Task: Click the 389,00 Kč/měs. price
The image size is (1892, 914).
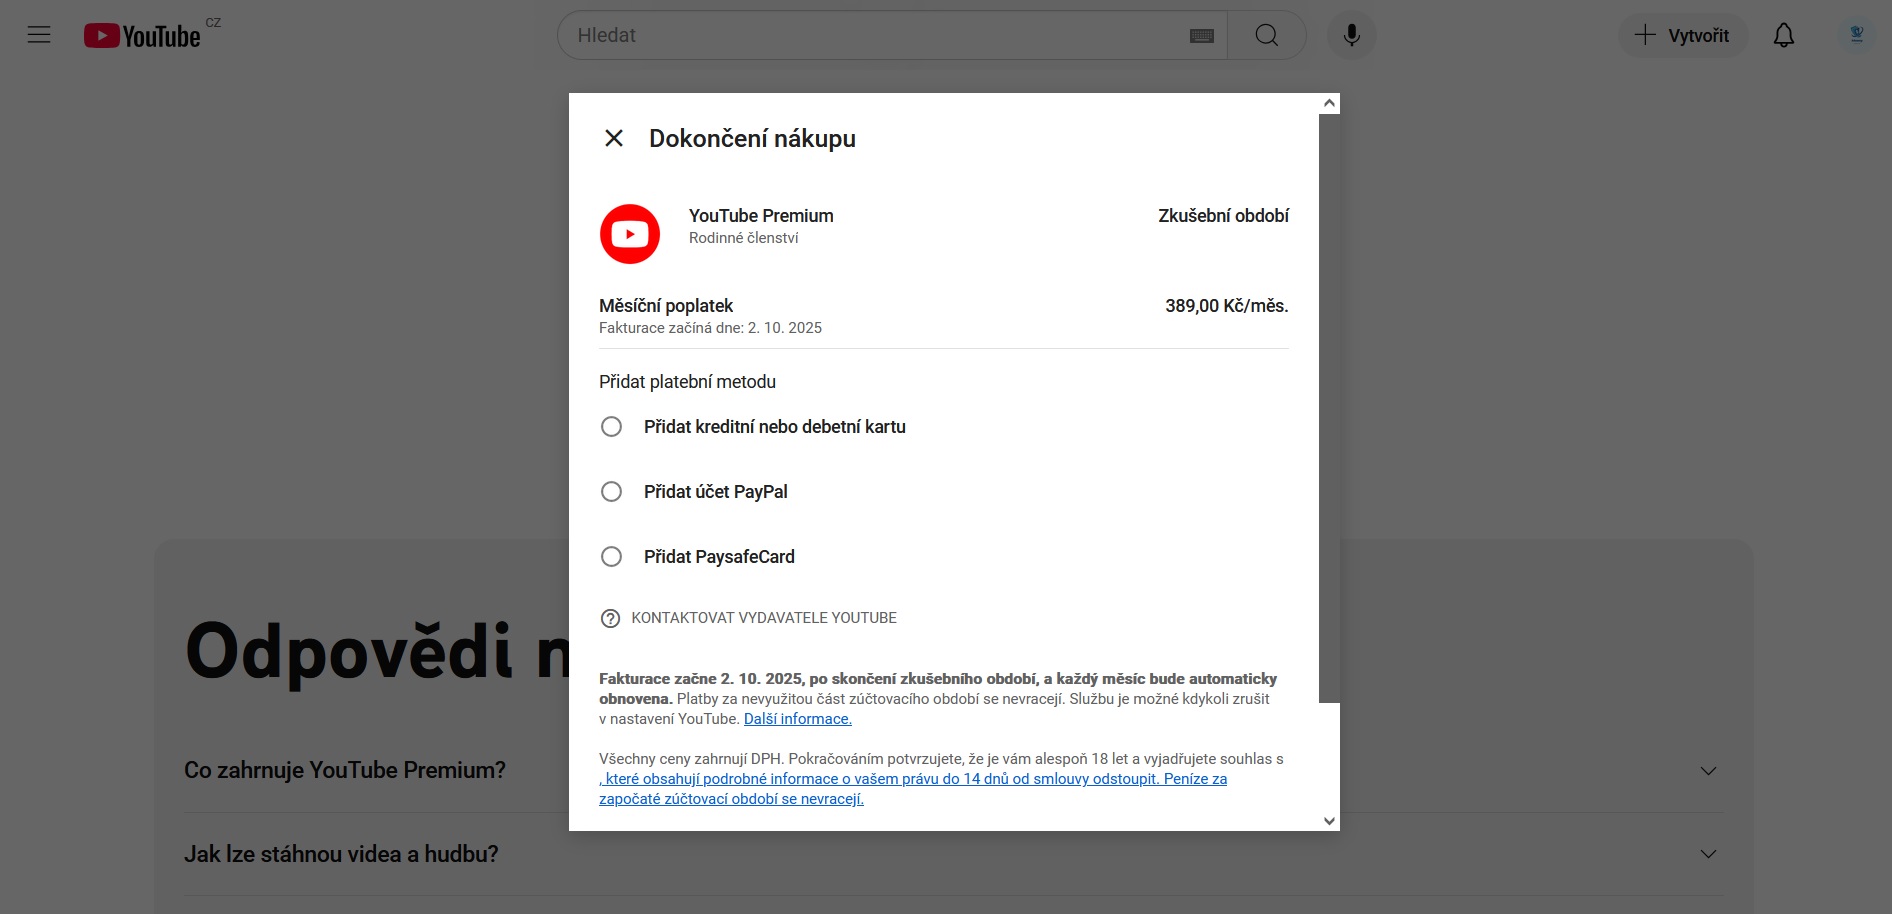Action: pyautogui.click(x=1227, y=306)
